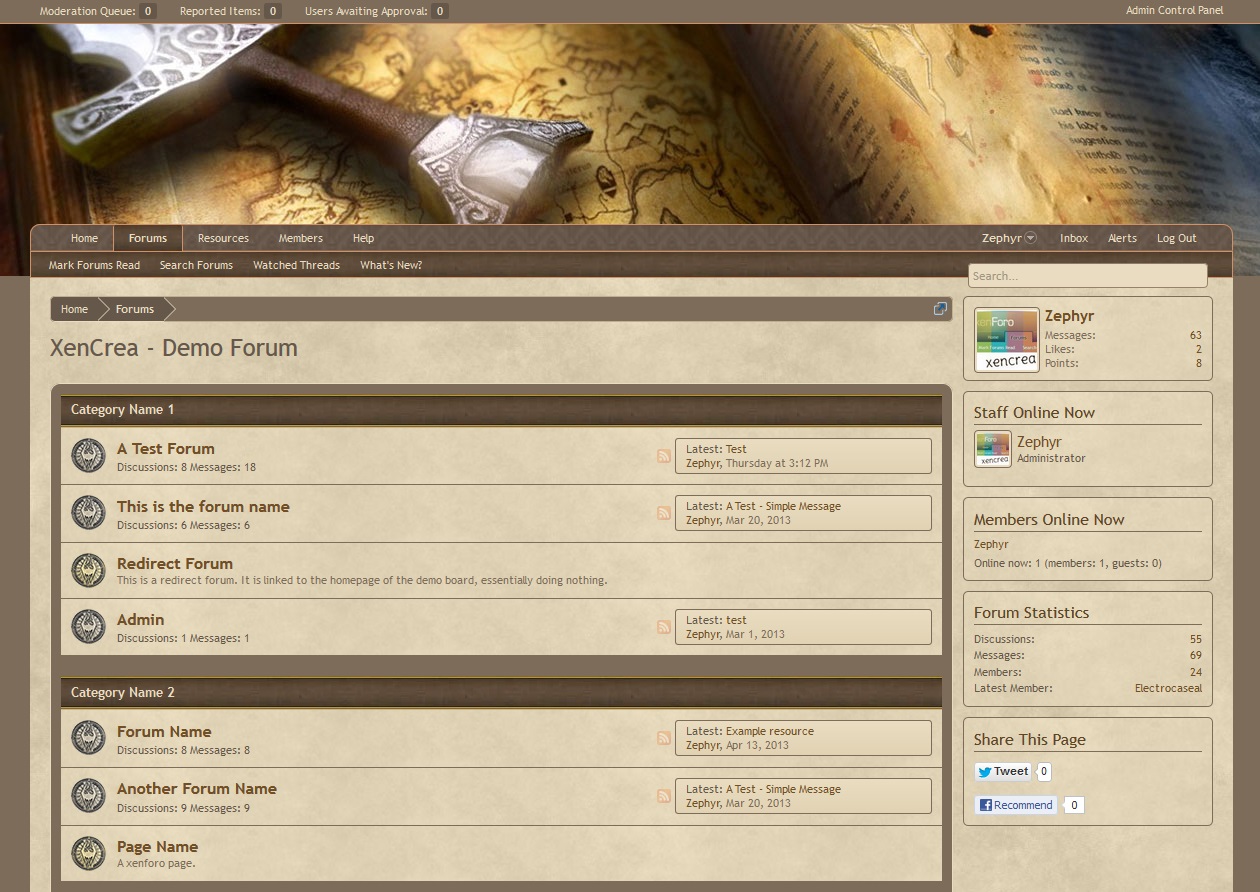
Task: Open Admin Control Panel link
Action: pyautogui.click(x=1174, y=11)
